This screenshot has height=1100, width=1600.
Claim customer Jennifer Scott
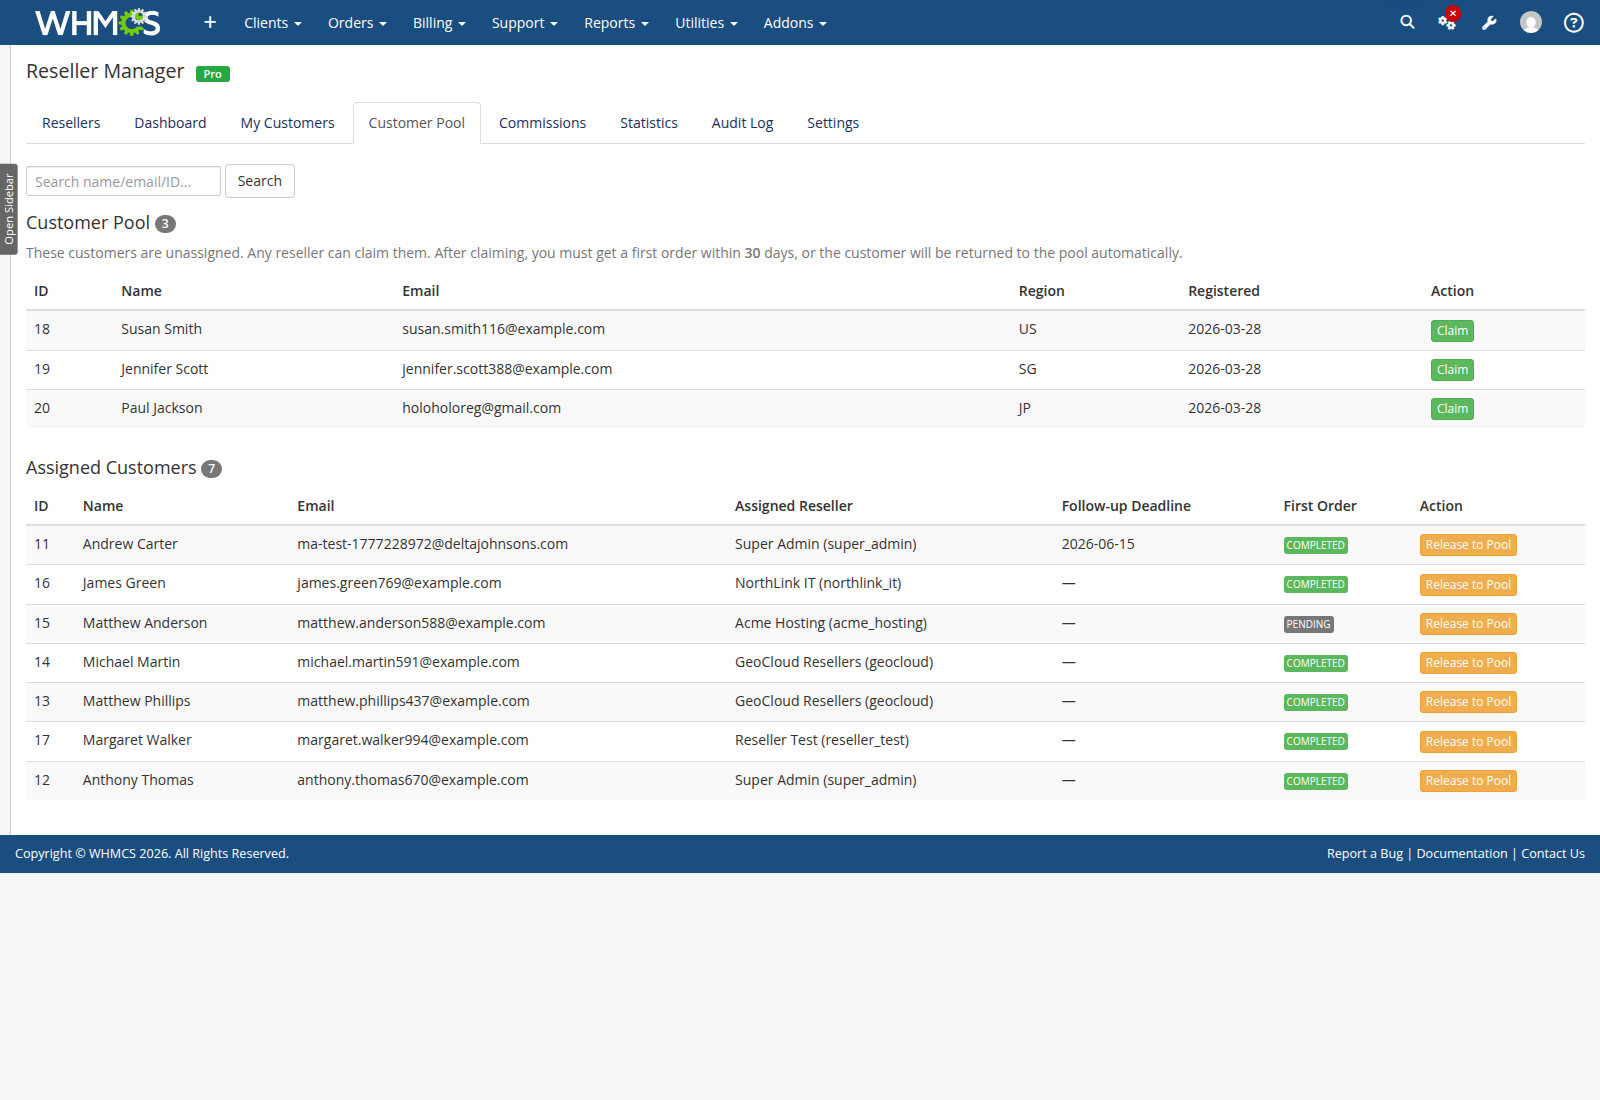[x=1452, y=370]
